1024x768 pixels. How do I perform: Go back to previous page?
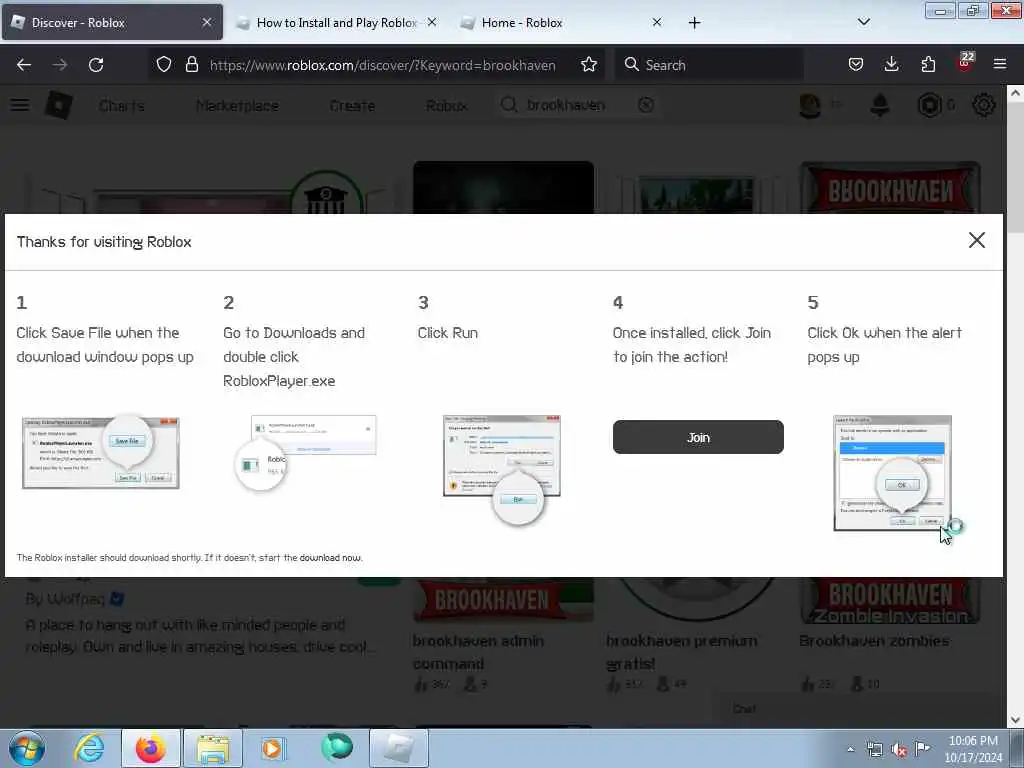point(24,65)
